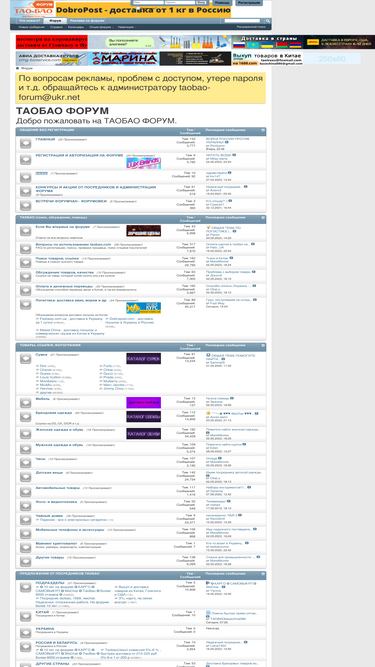This screenshot has height=667, width=375.
Task: Click the search magnifier icon in navbar
Action: [x=267, y=20]
